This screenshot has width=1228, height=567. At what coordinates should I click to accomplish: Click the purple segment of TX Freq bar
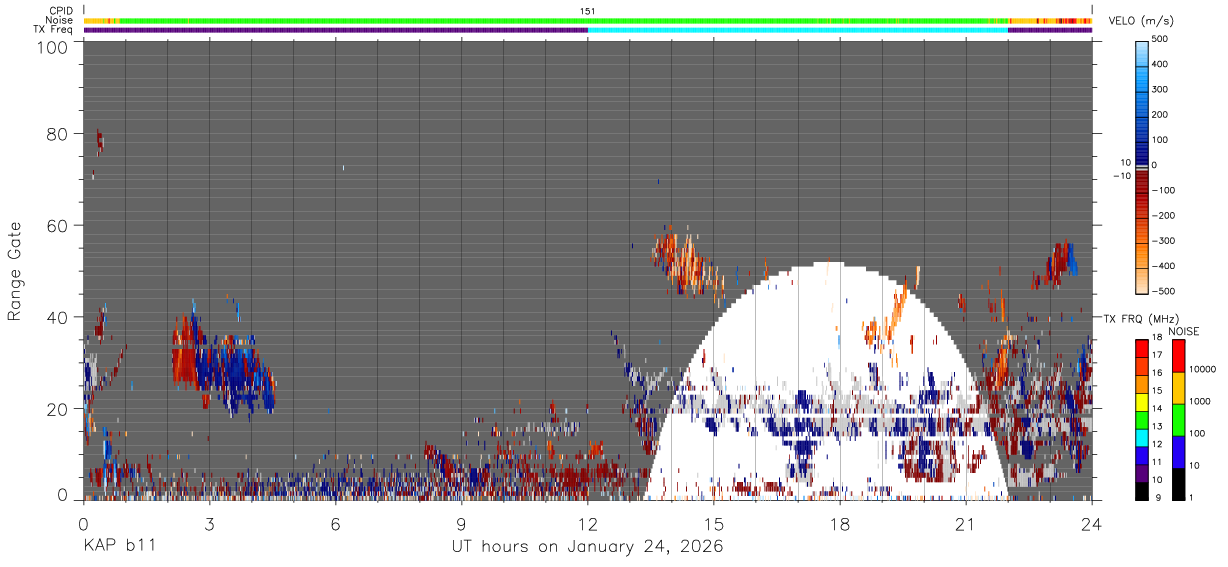coord(335,30)
